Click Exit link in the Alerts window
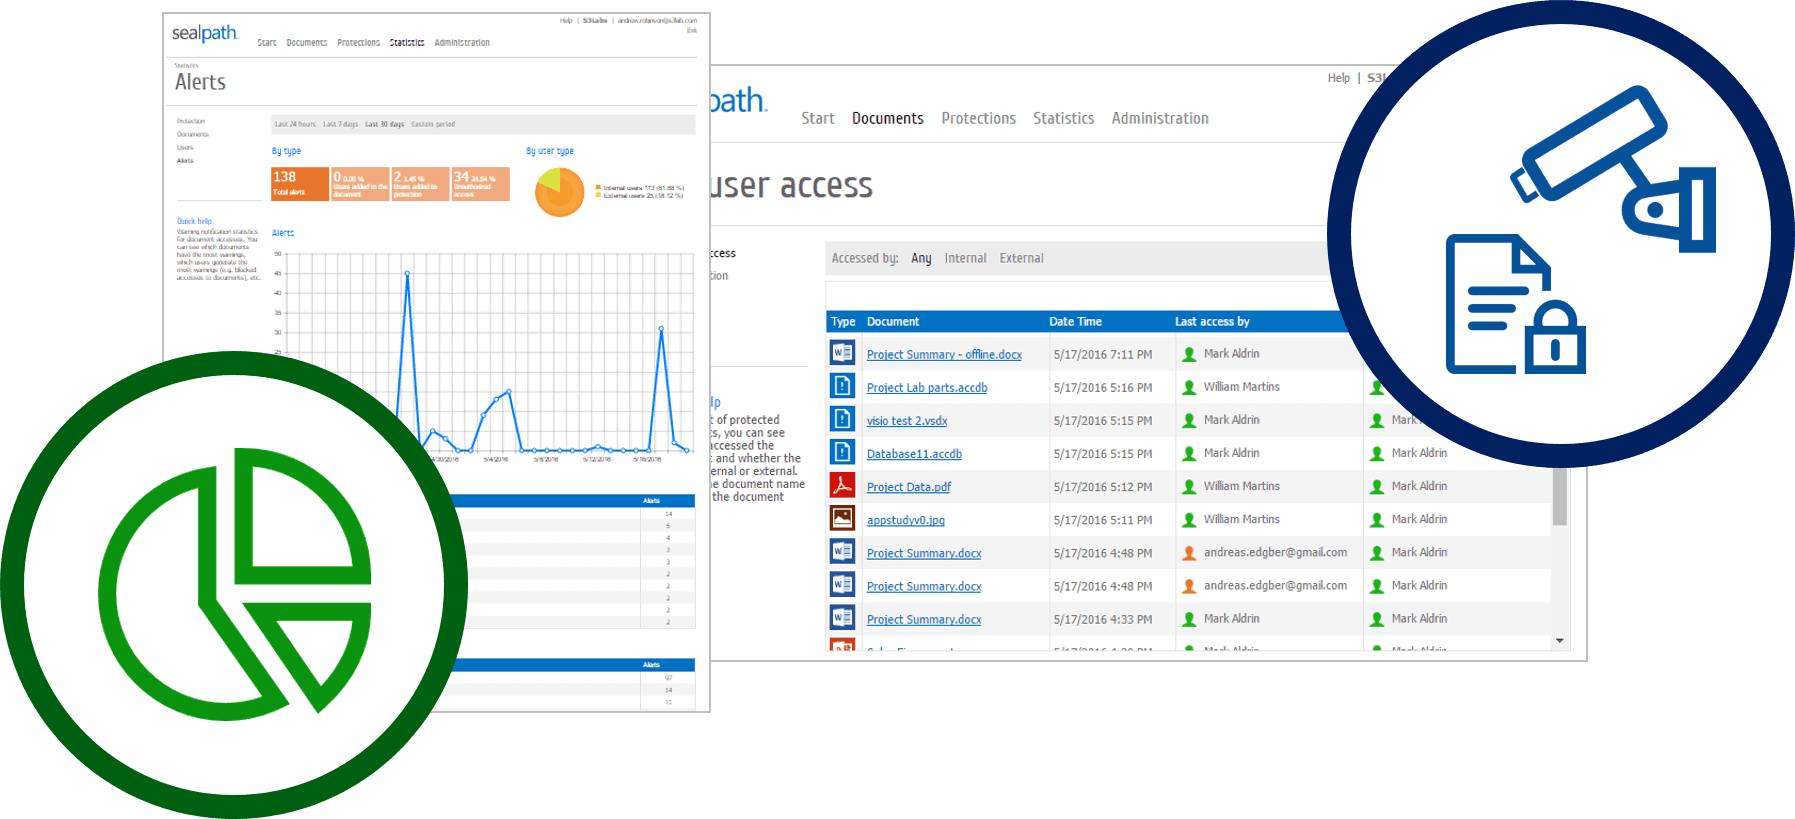Image resolution: width=1795 pixels, height=819 pixels. (692, 30)
